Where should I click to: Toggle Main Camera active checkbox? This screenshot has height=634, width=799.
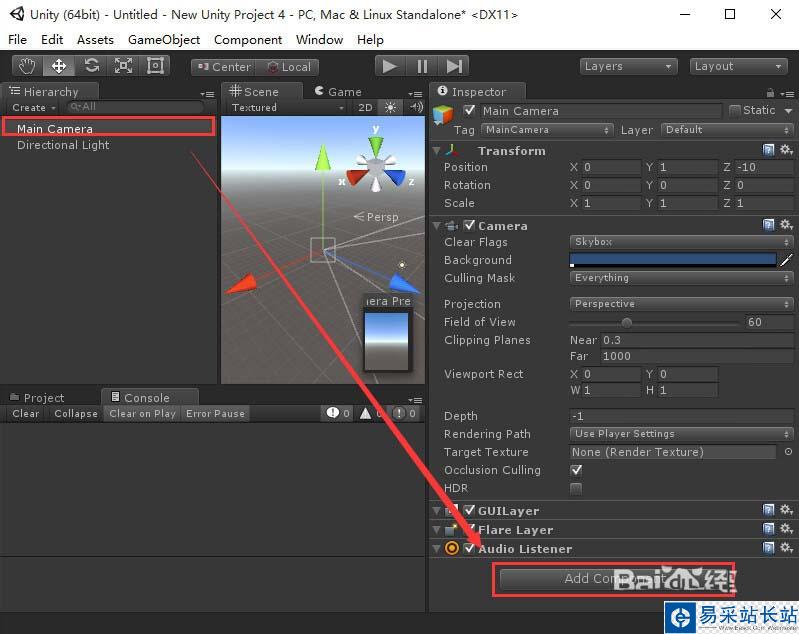coord(469,110)
